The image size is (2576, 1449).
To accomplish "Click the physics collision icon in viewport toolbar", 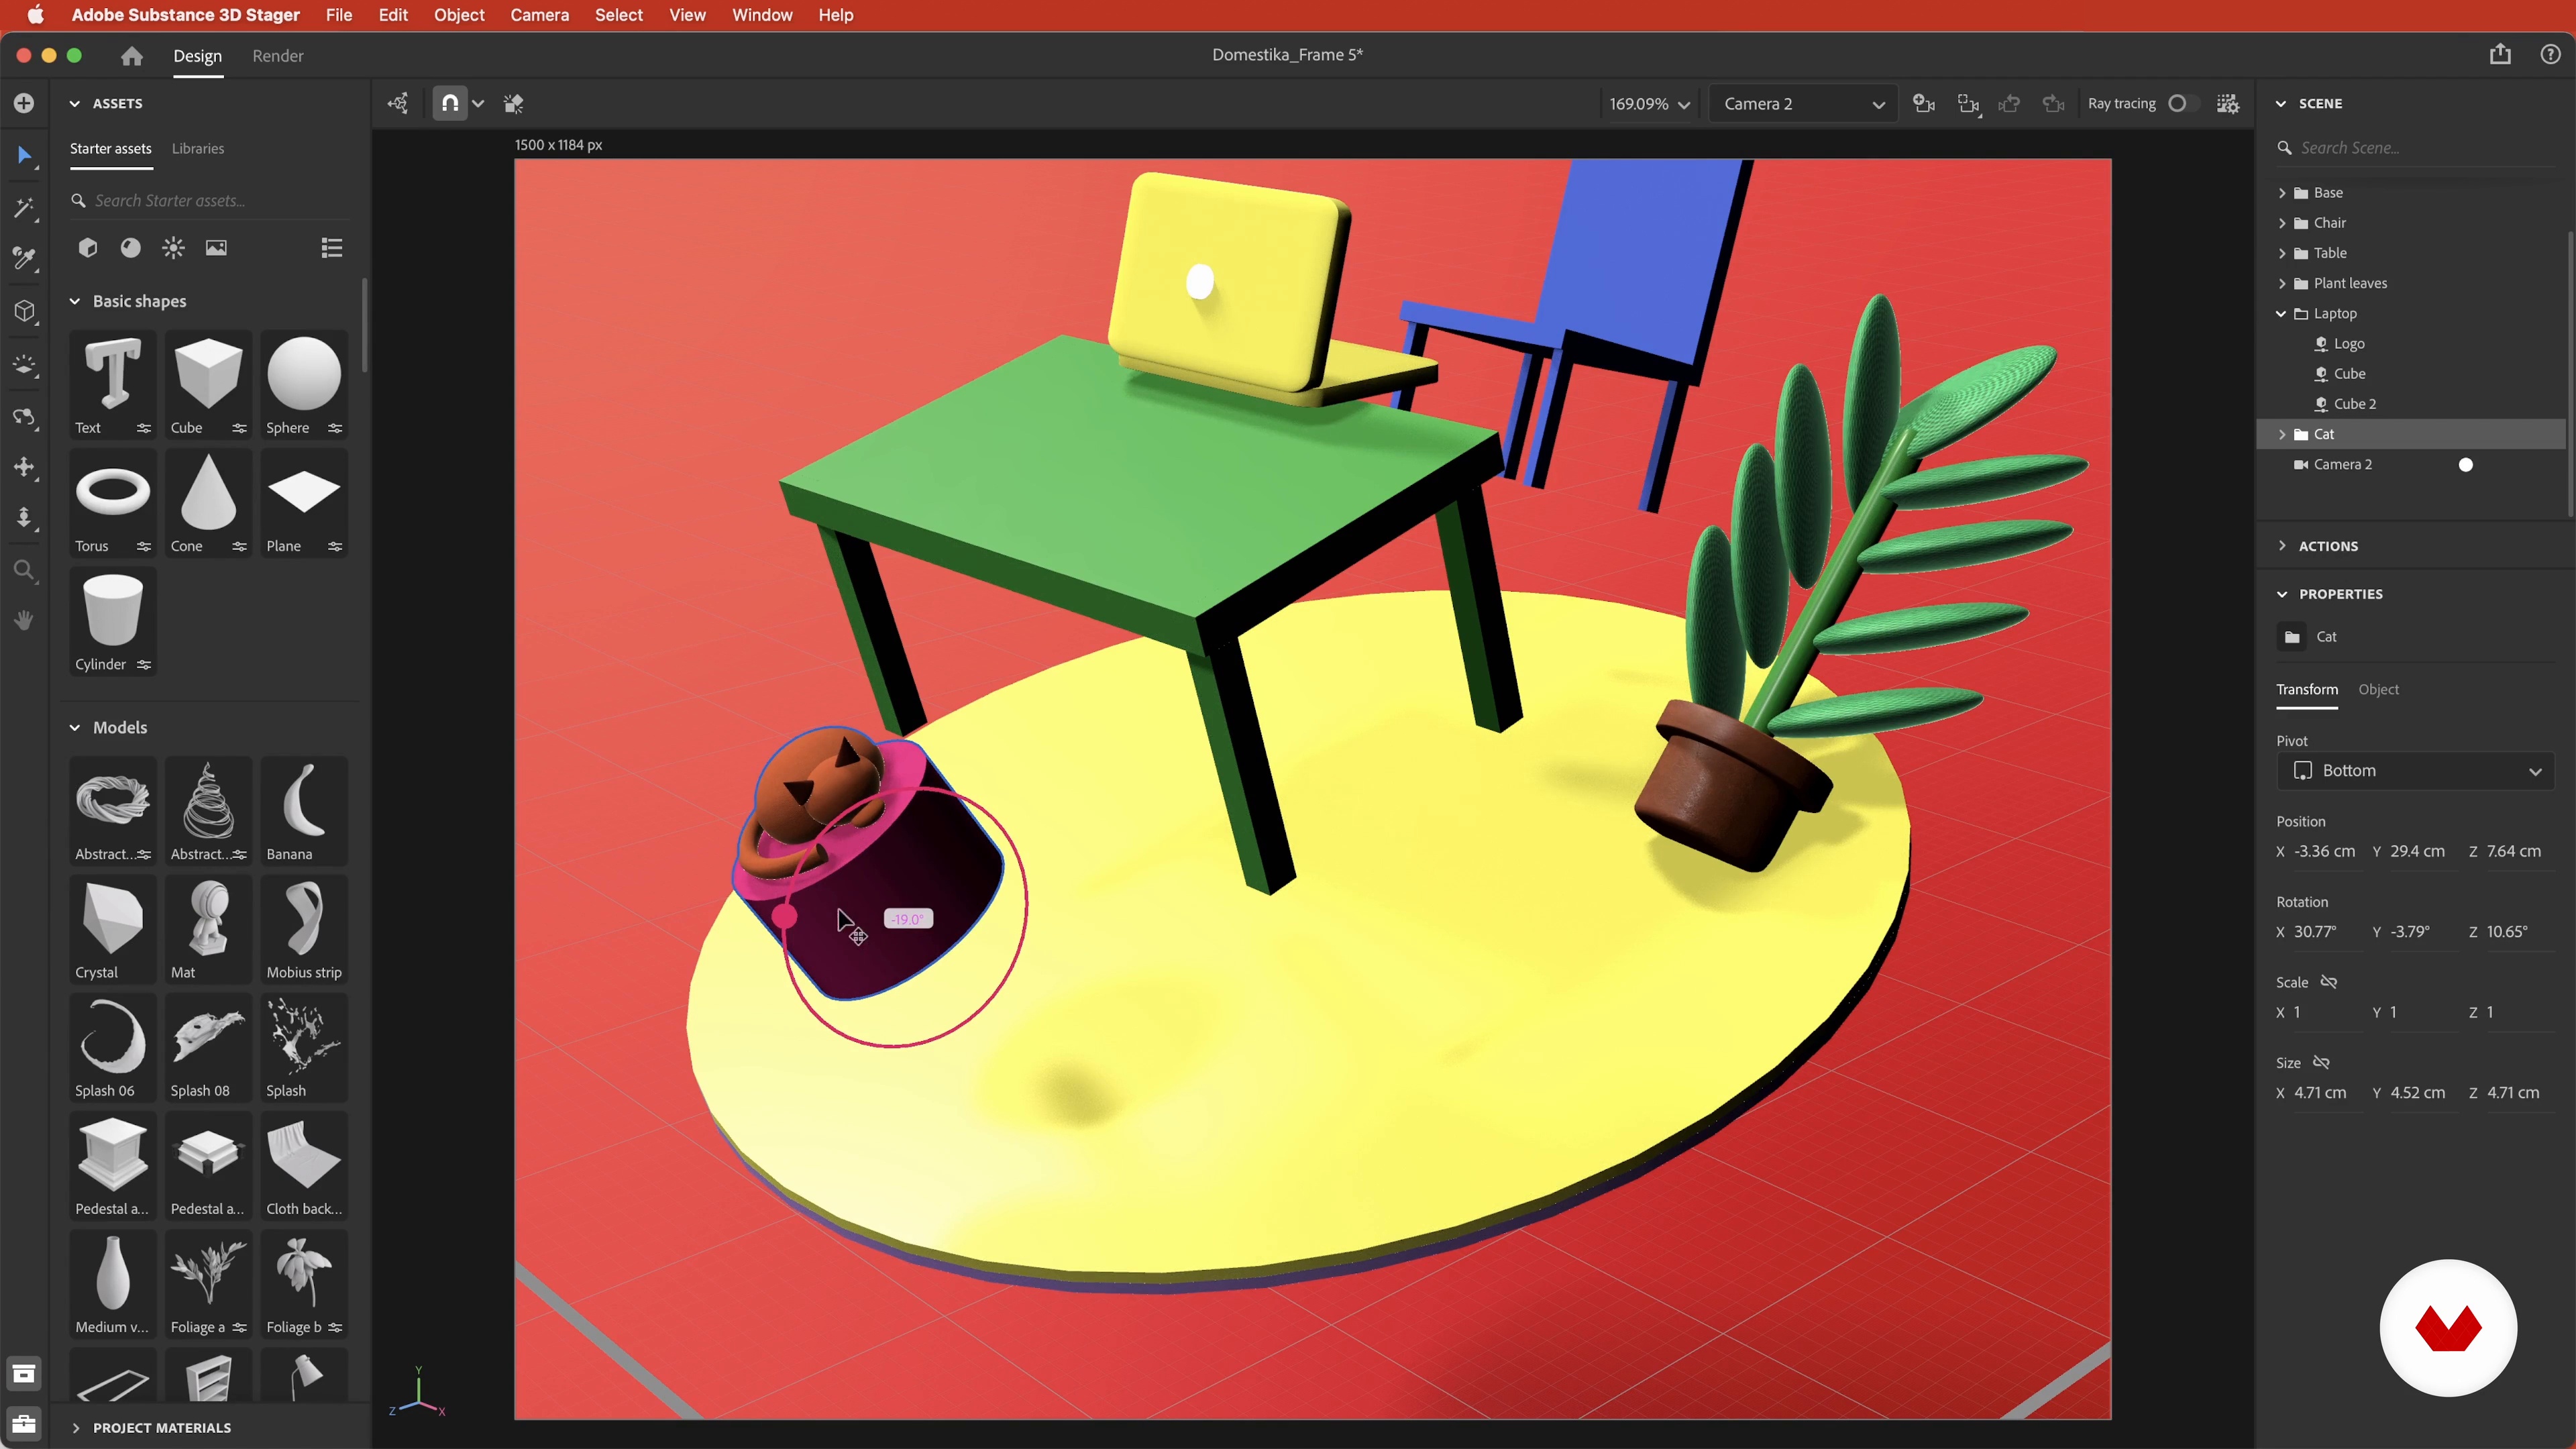I will click(514, 103).
